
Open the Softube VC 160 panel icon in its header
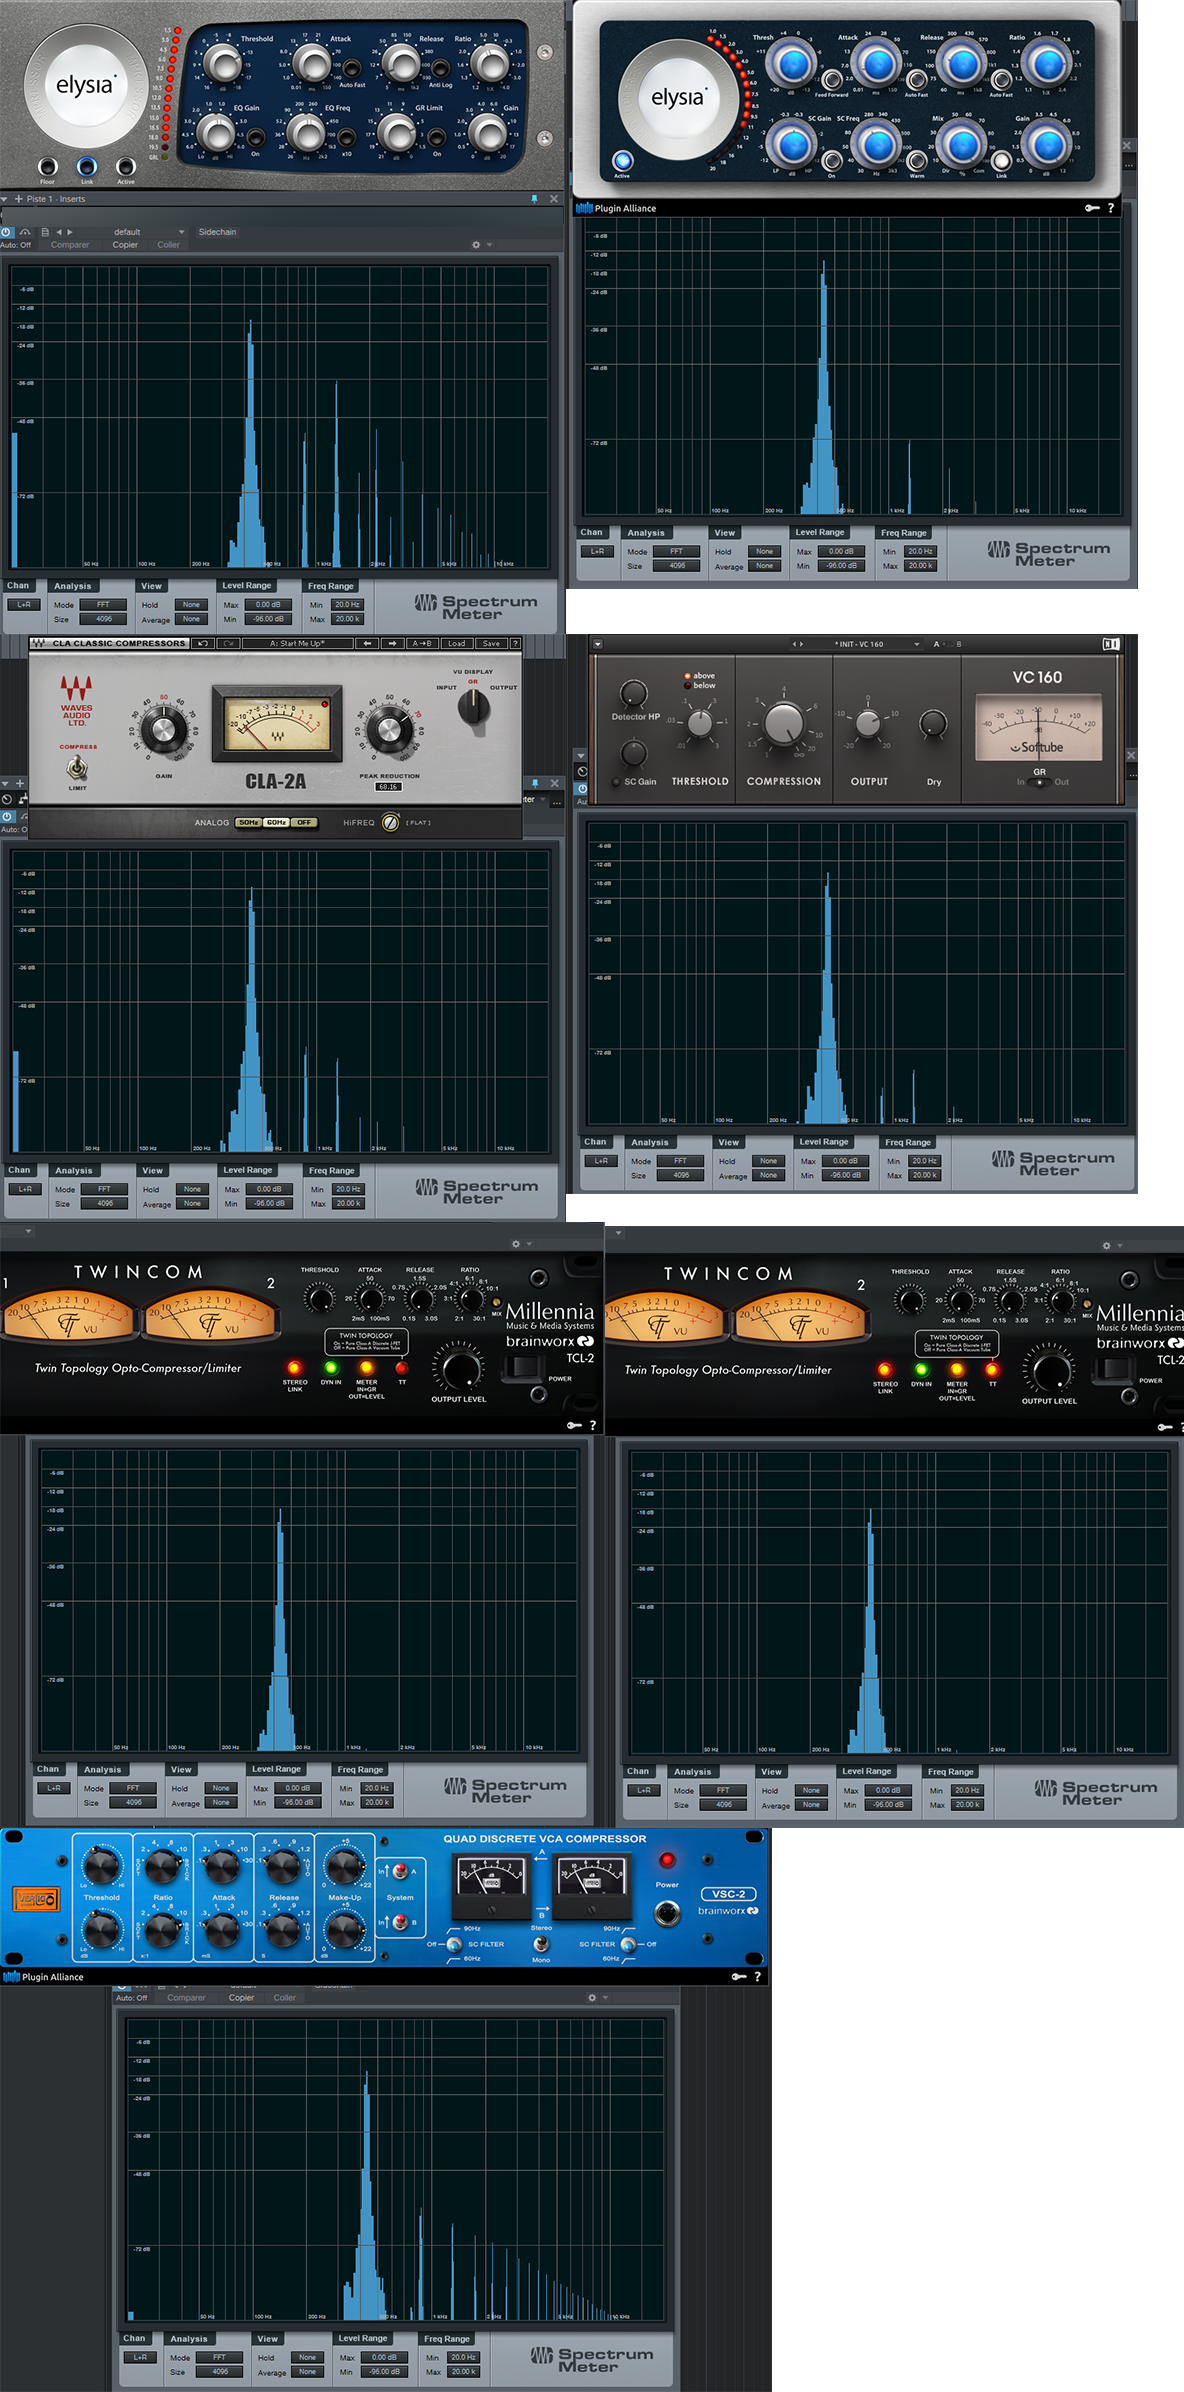coord(1111,644)
